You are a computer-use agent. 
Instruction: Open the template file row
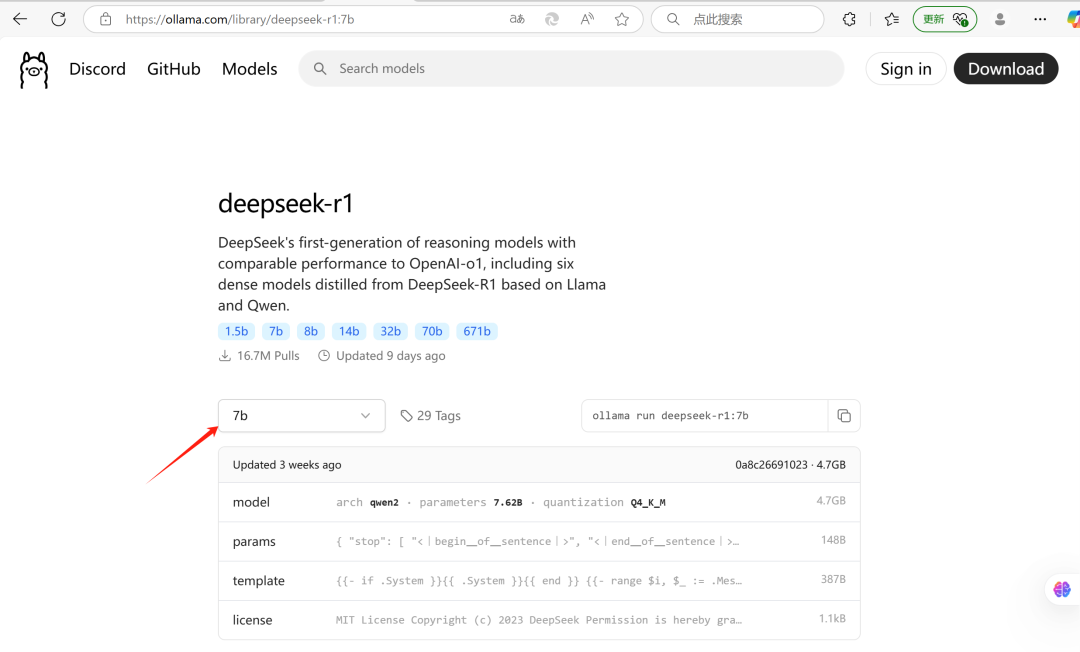[539, 580]
